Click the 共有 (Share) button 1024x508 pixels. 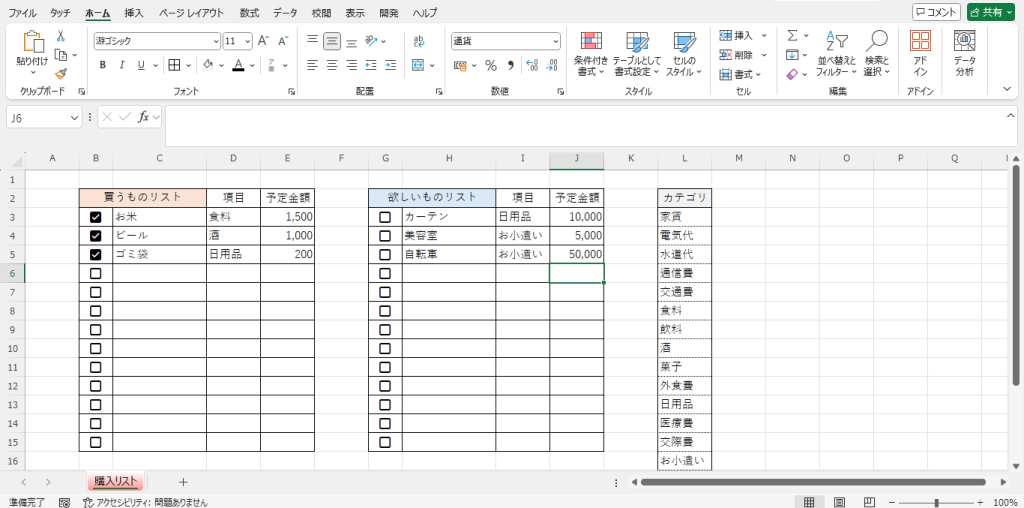click(991, 12)
